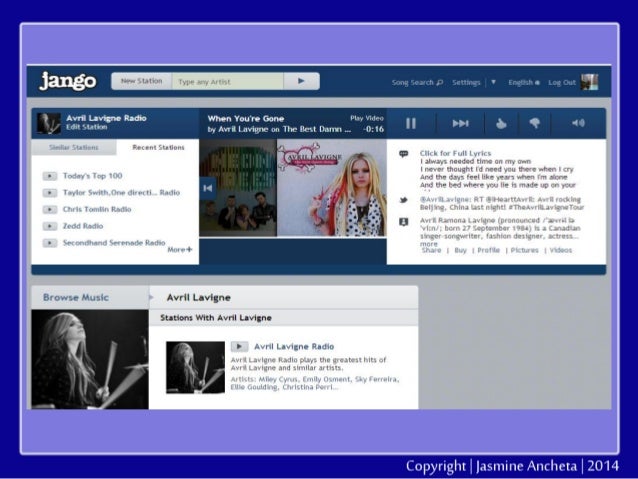Click the Song Search magnifier icon
Viewport: 638px width, 479px height.
(x=439, y=83)
